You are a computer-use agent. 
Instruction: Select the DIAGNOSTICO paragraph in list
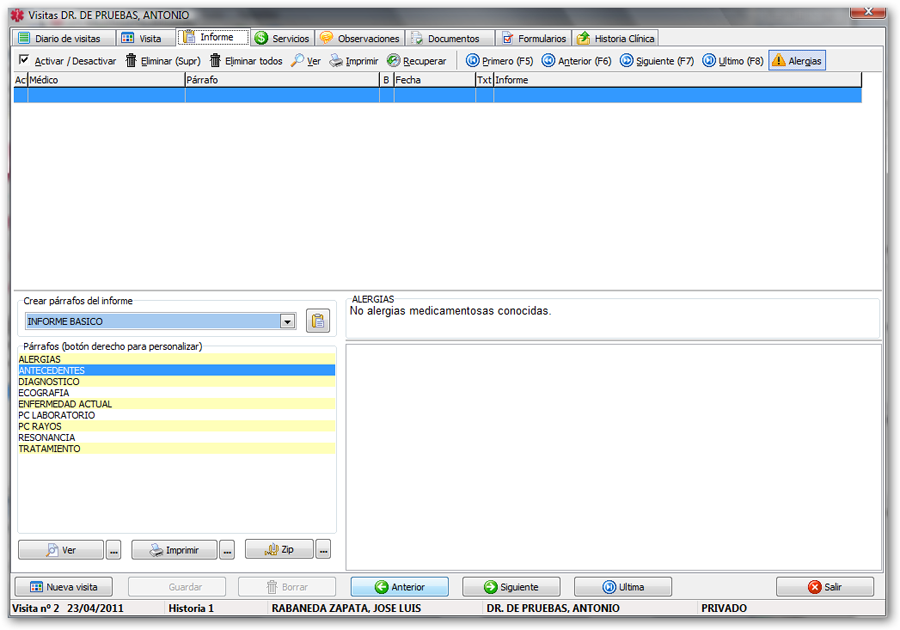pyautogui.click(x=49, y=382)
